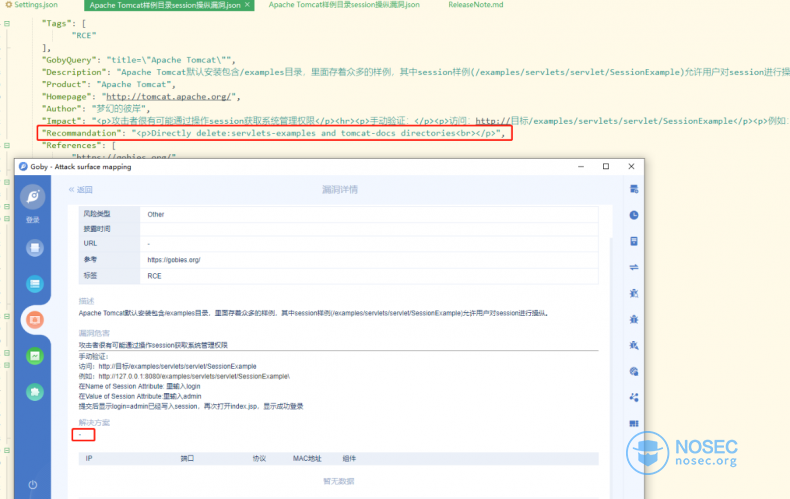Image resolution: width=790 pixels, height=499 pixels.
Task: Click the « 返回 back link in Goby
Action: tap(81, 190)
